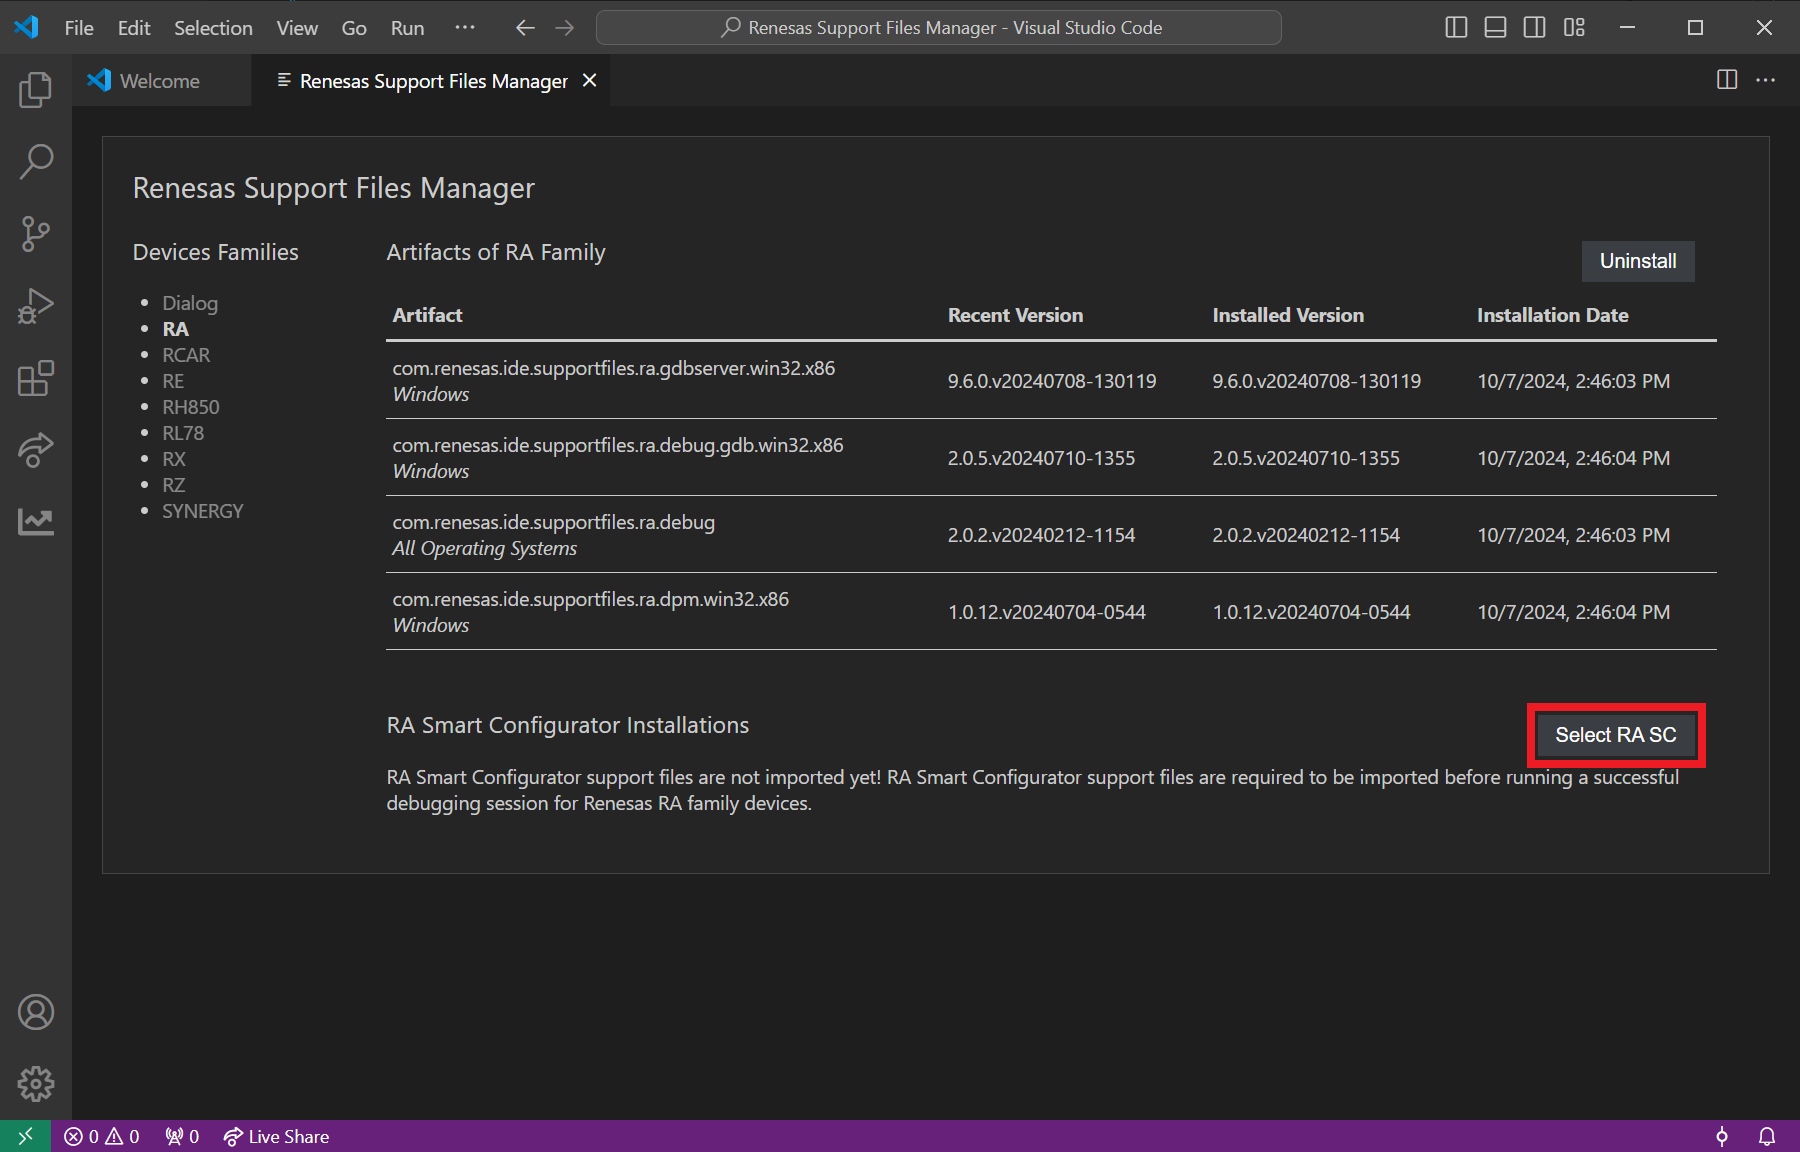Click the ra.debug.gdb.win32.x86 artifact row
The width and height of the screenshot is (1800, 1152).
coord(1051,457)
